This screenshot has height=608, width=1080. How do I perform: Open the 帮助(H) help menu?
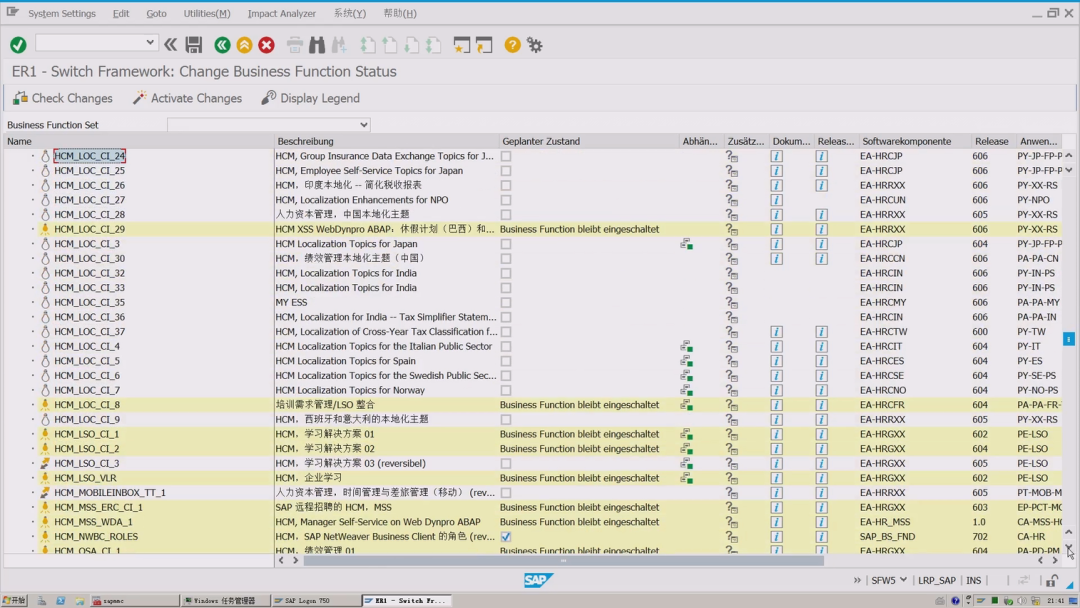coord(399,13)
